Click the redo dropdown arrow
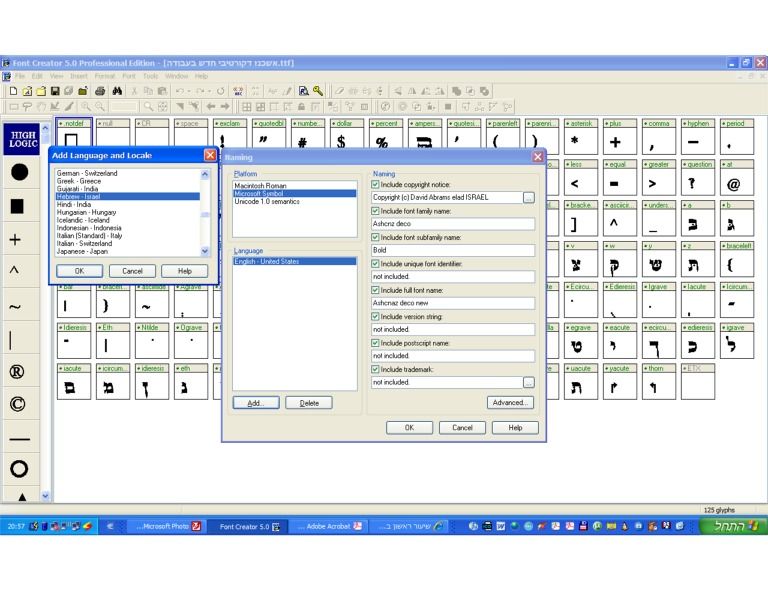Image resolution: width=768 pixels, height=591 pixels. point(209,91)
